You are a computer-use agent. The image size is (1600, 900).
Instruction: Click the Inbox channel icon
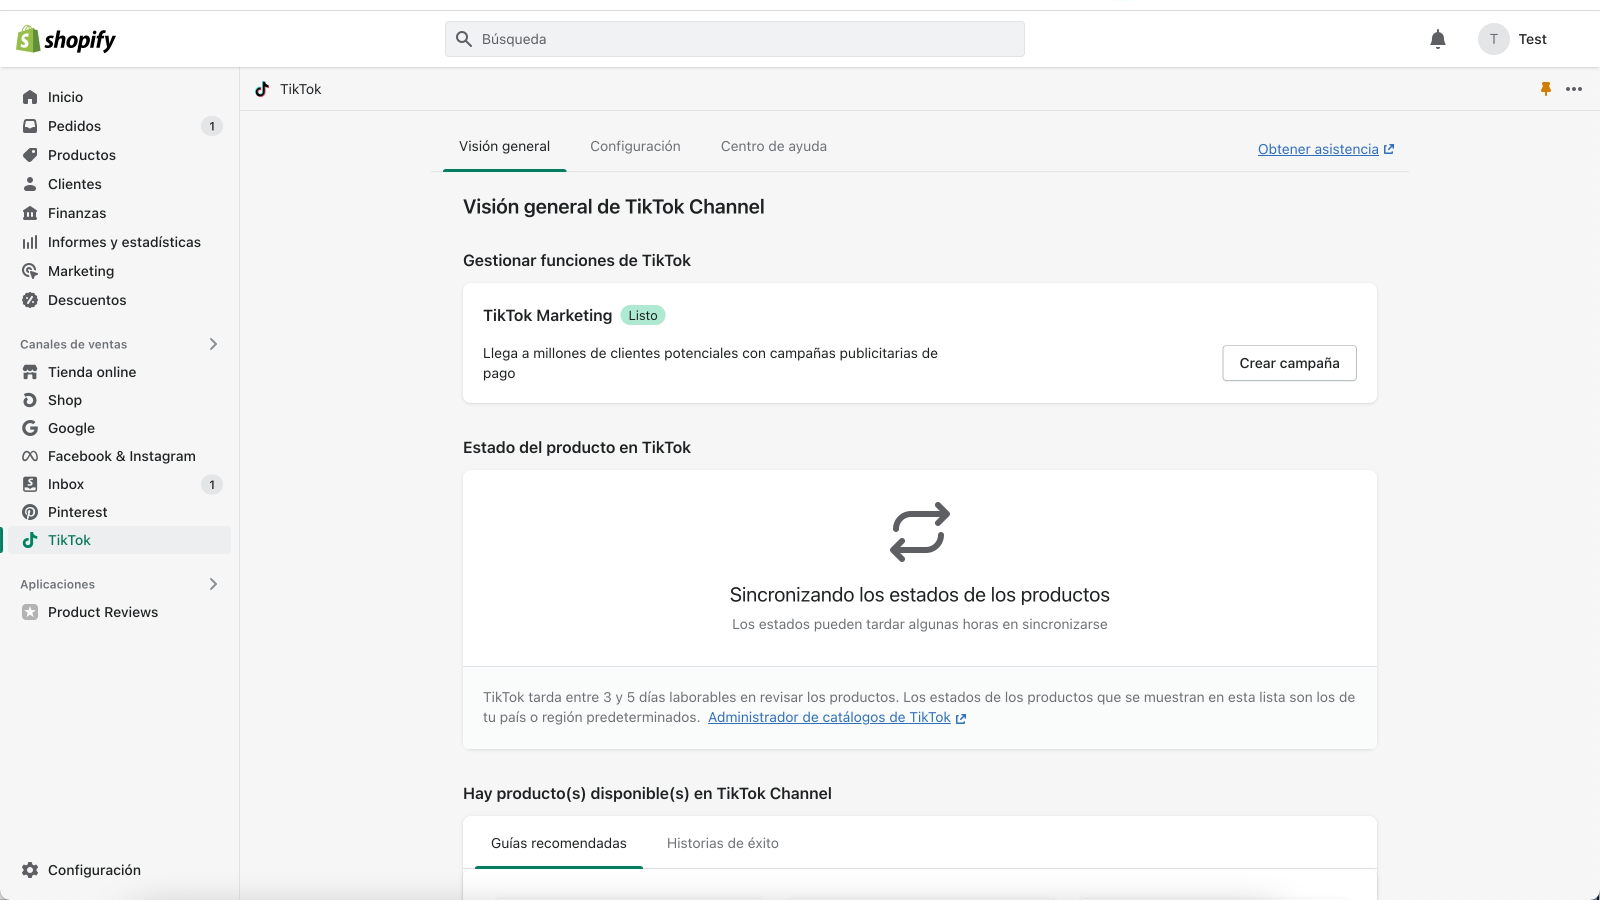click(x=30, y=484)
